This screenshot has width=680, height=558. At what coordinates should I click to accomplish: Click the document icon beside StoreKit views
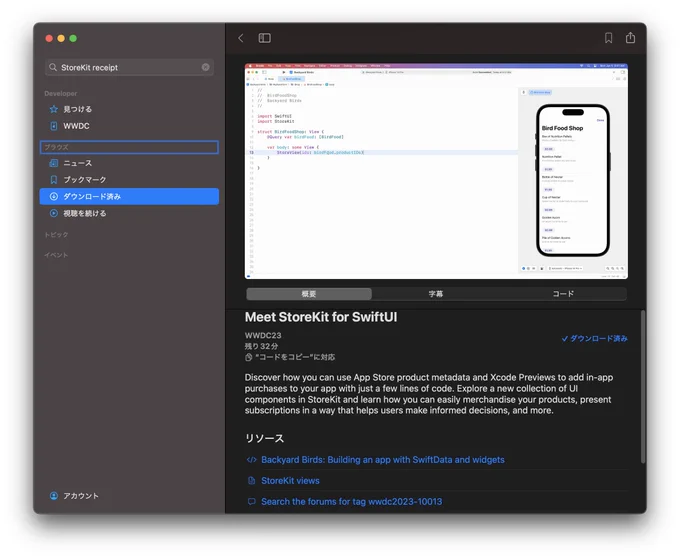tap(252, 481)
